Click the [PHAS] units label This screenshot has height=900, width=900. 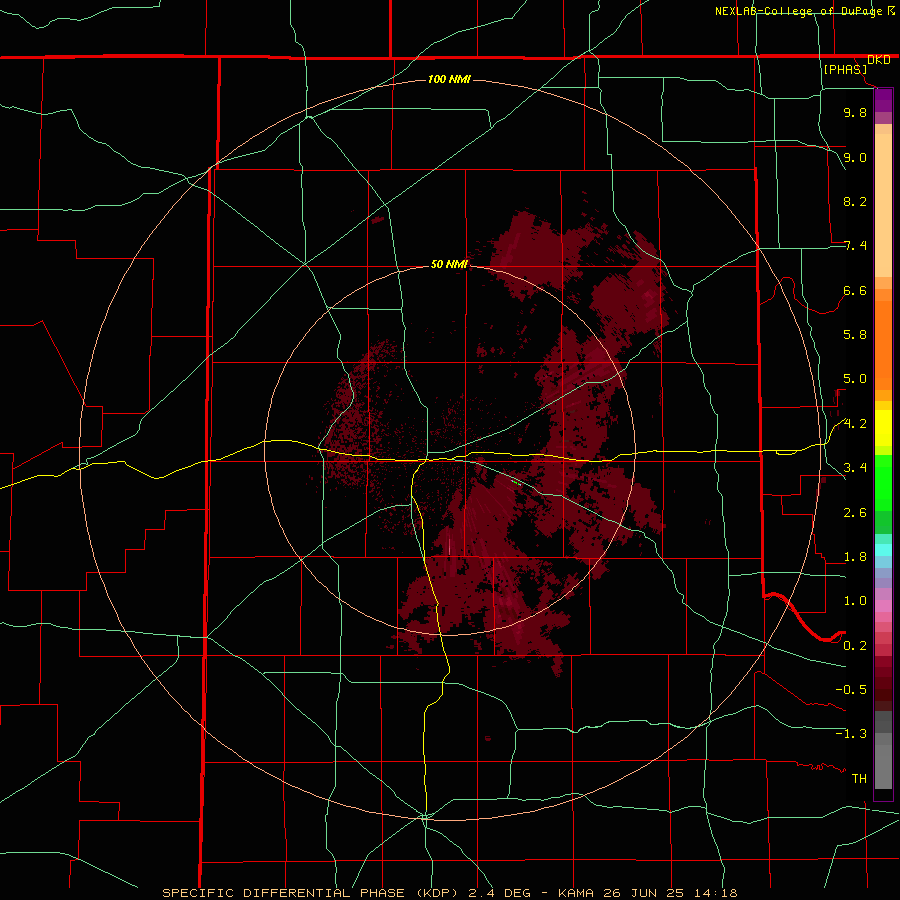click(x=845, y=70)
